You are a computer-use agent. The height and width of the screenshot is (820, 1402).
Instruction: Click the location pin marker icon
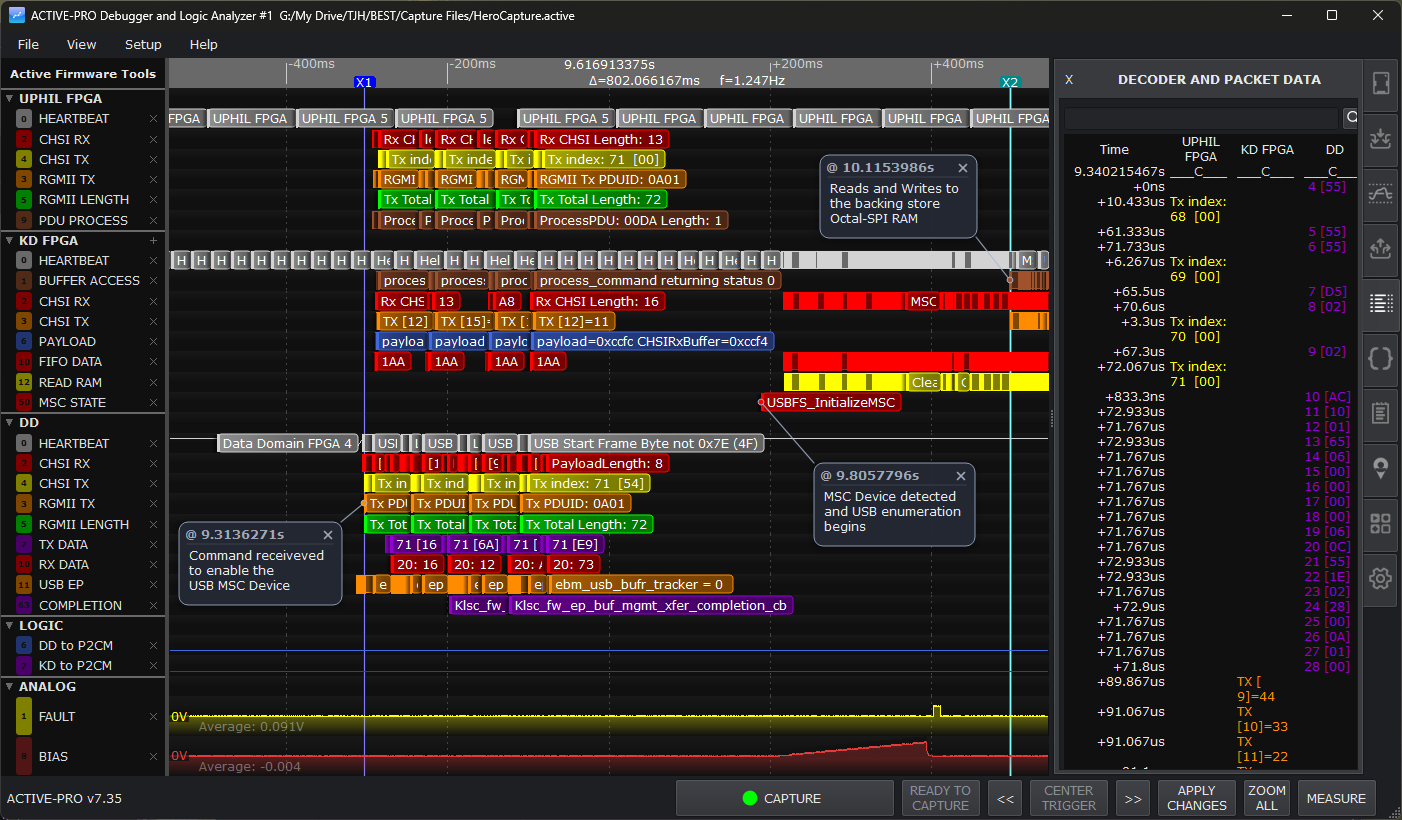[x=1381, y=468]
